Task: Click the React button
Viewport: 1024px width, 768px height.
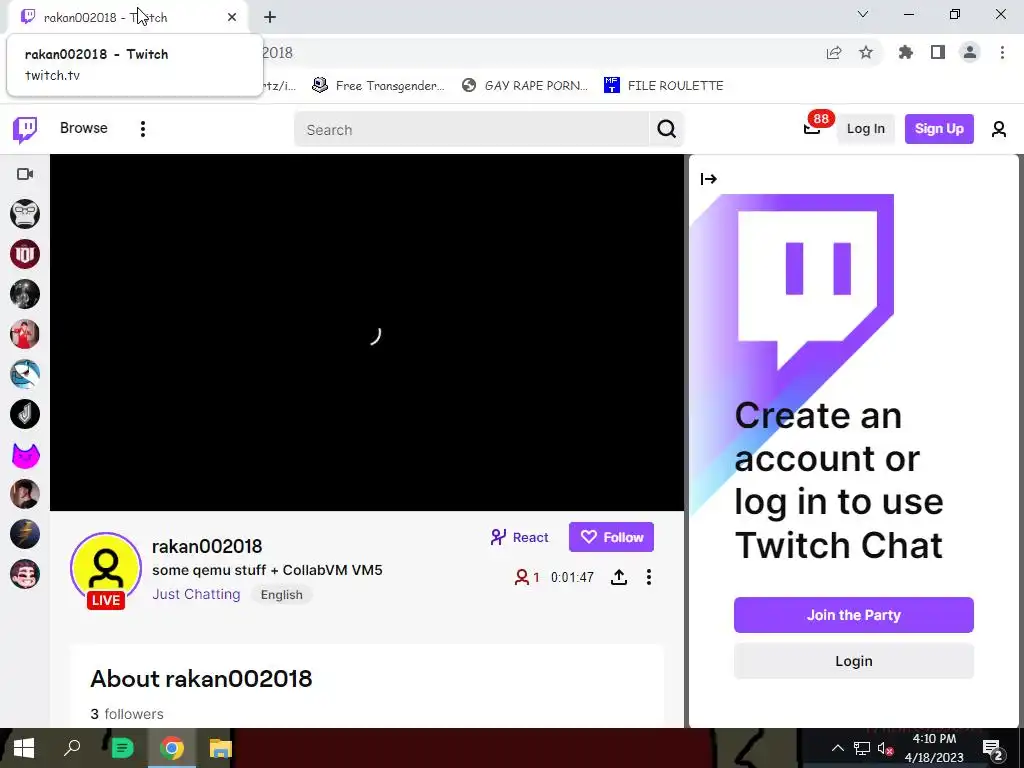Action: pos(519,537)
